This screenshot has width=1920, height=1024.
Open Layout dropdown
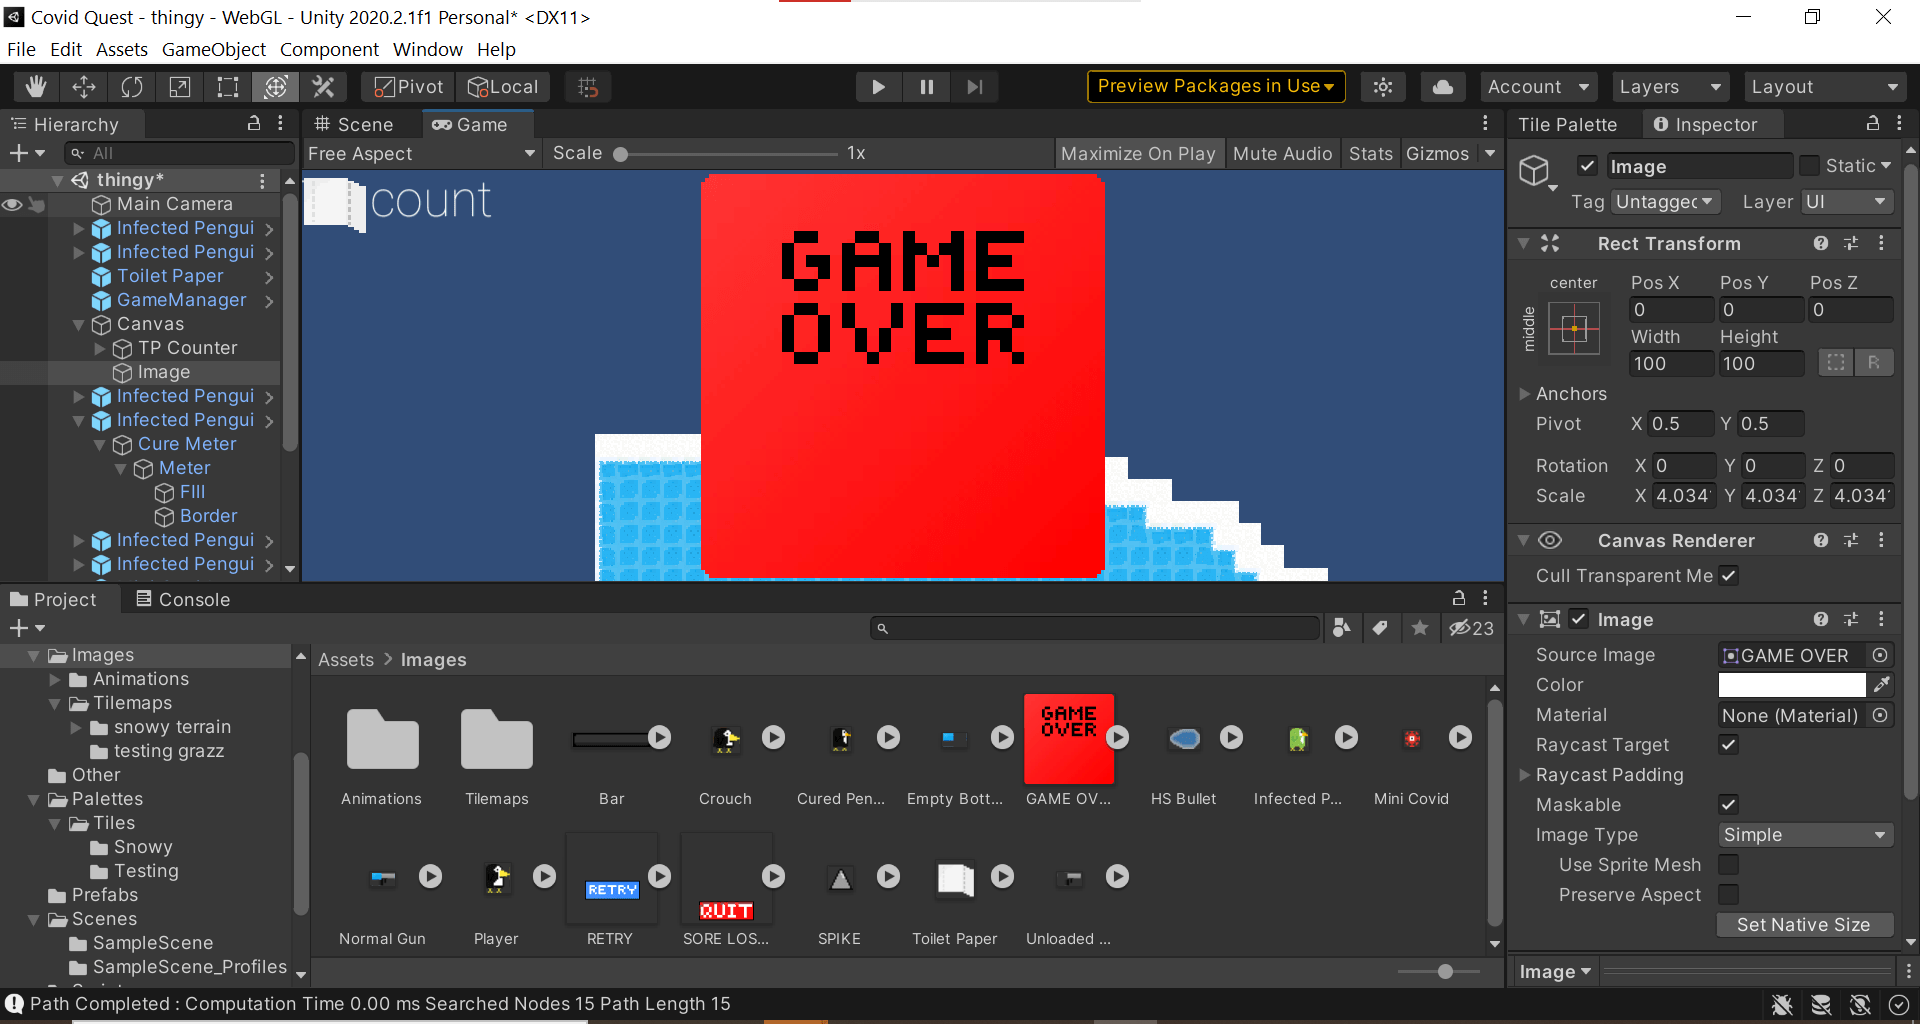point(1824,87)
